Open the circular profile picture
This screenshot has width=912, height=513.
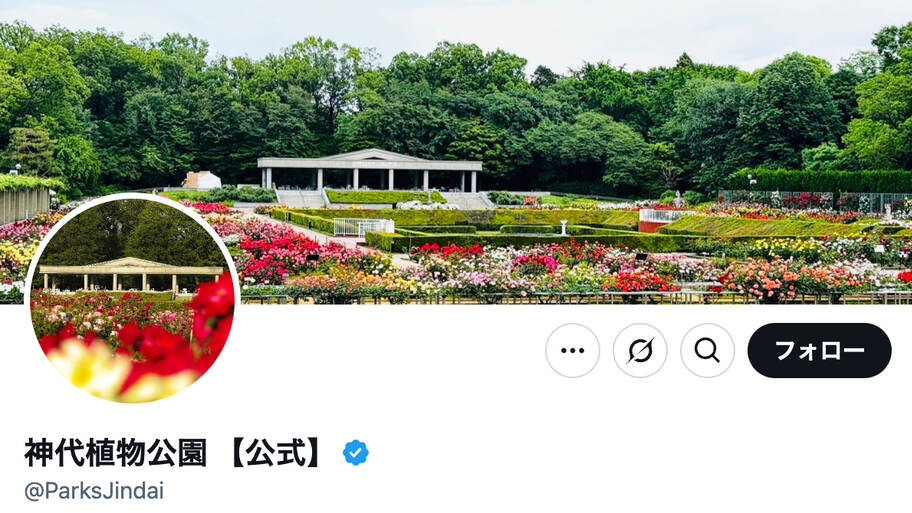click(x=133, y=298)
